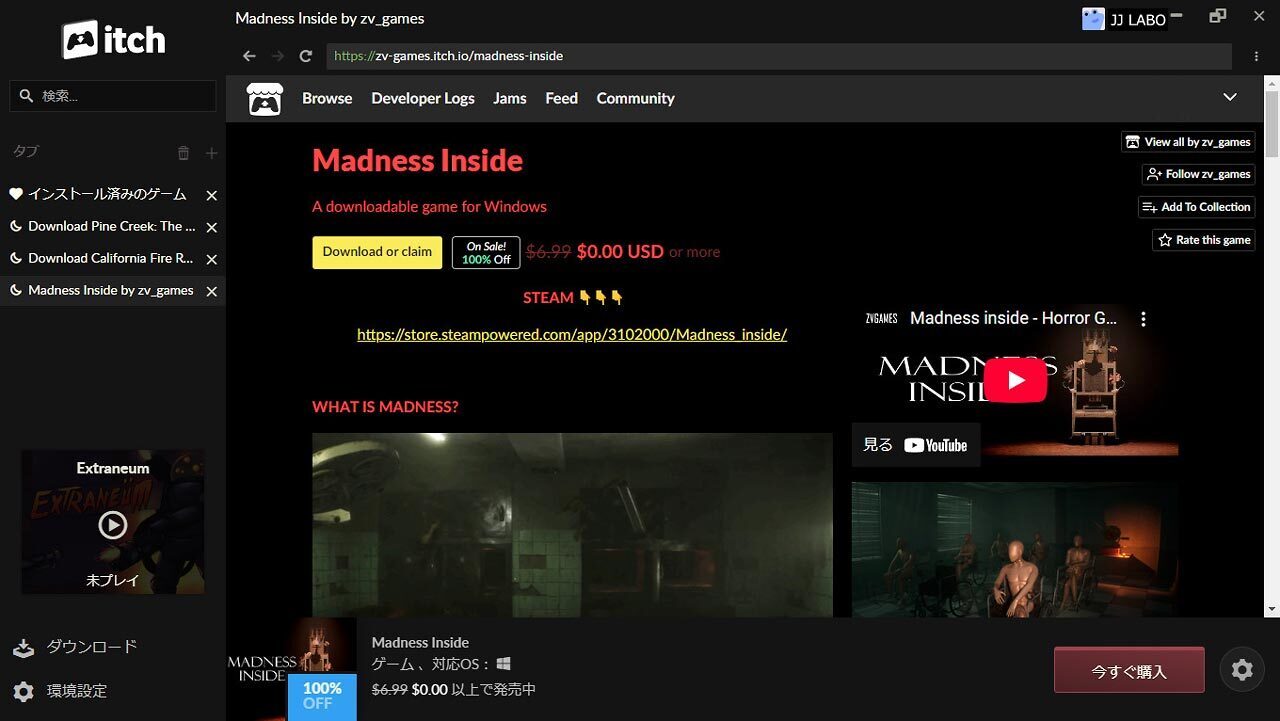1280x721 pixels.
Task: Click the itch logo in the sidebar
Action: pos(113,40)
